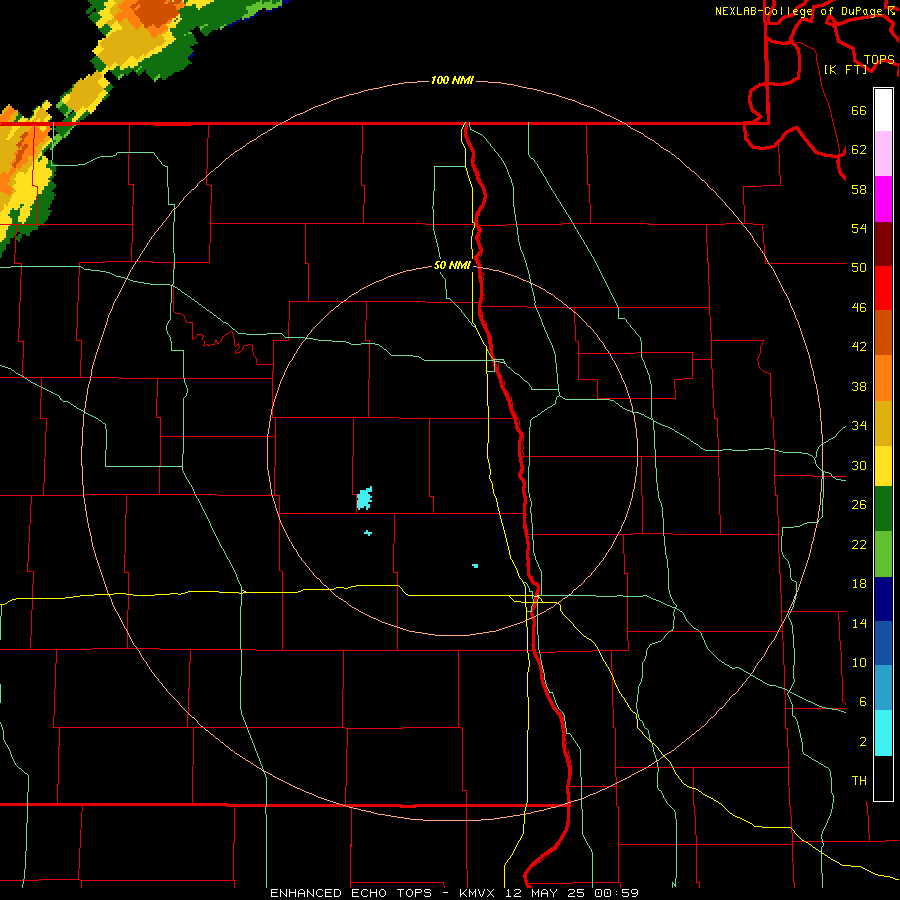Click the dark green swatch near 26
900x900 pixels.
(x=883, y=509)
